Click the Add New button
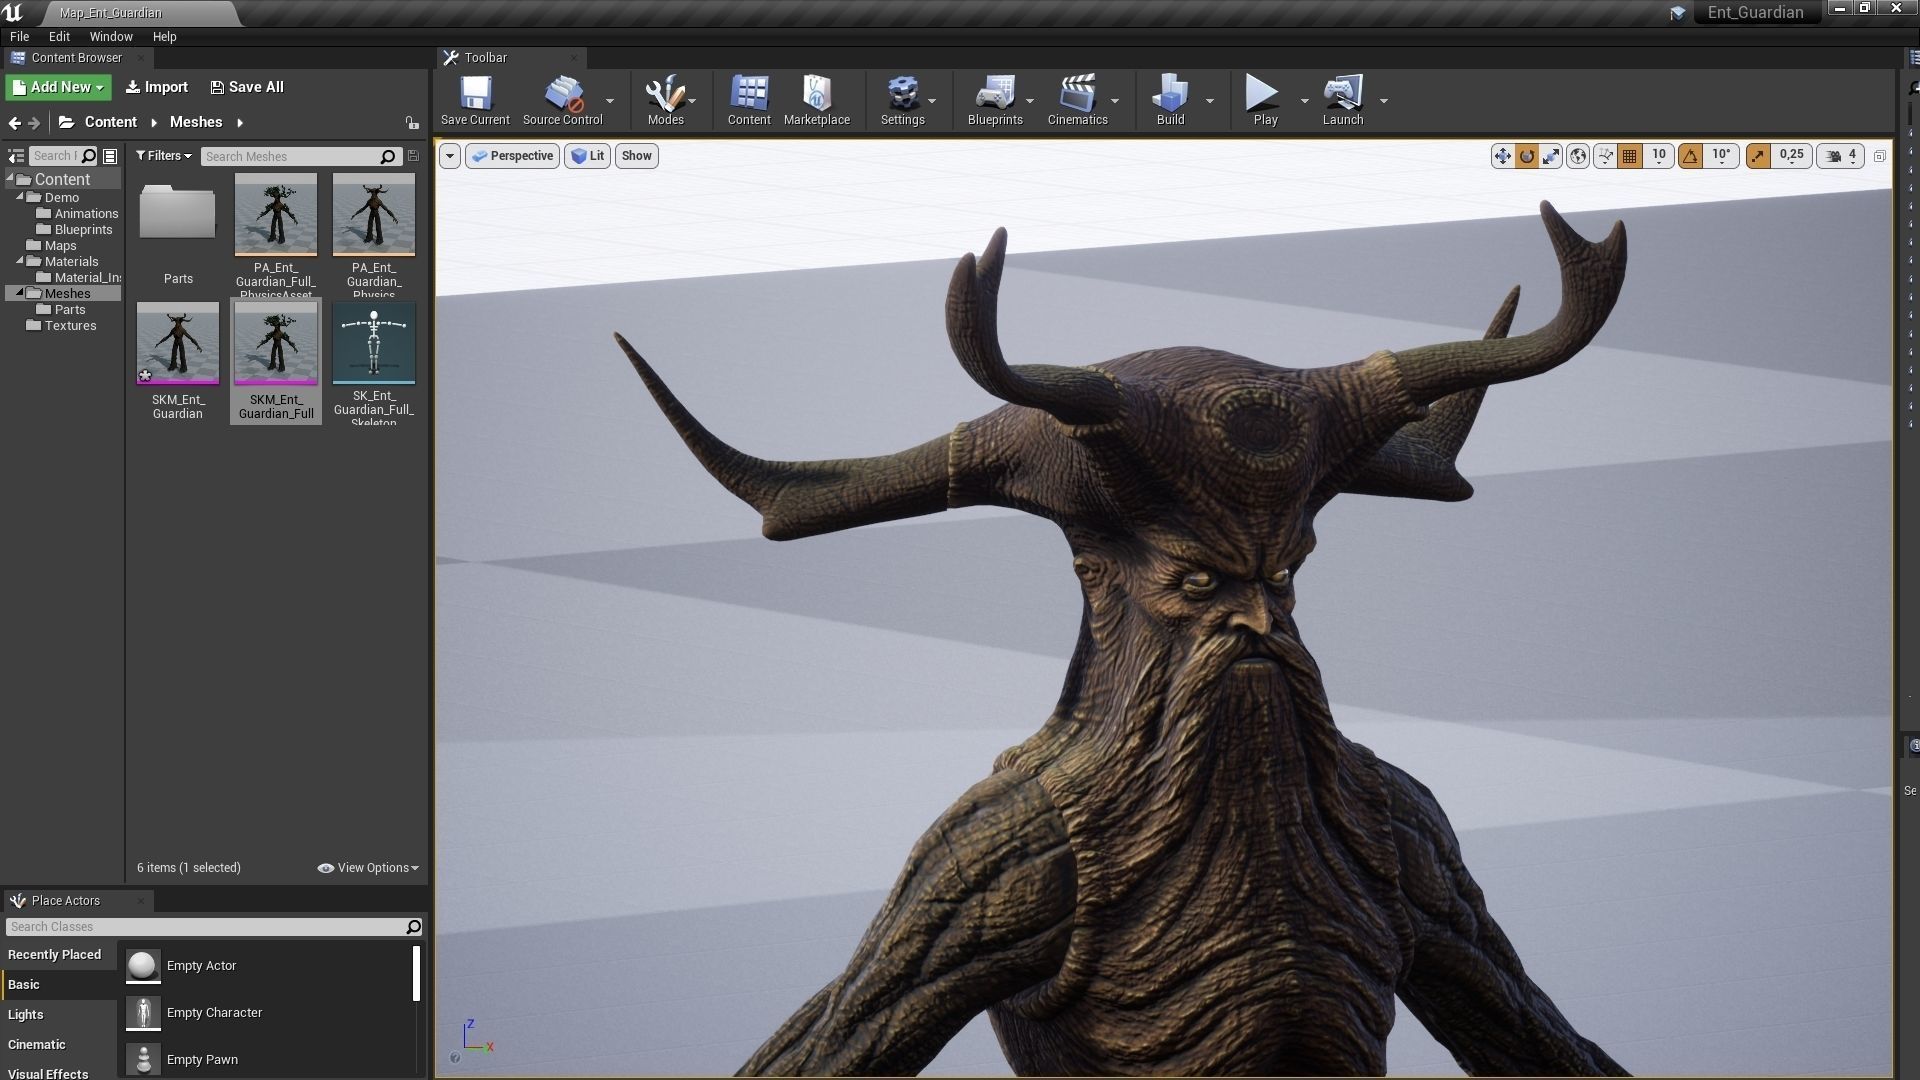 point(58,87)
